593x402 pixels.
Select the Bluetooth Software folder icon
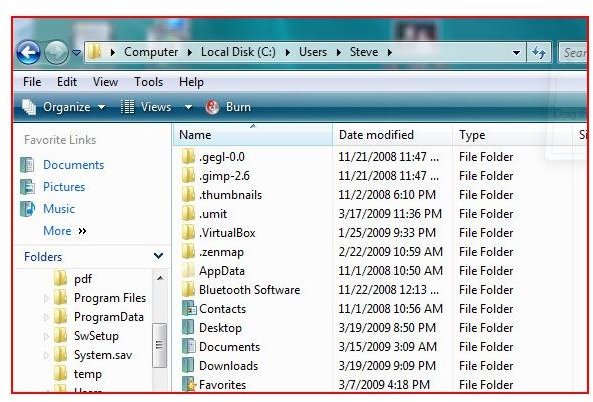pyautogui.click(x=188, y=289)
